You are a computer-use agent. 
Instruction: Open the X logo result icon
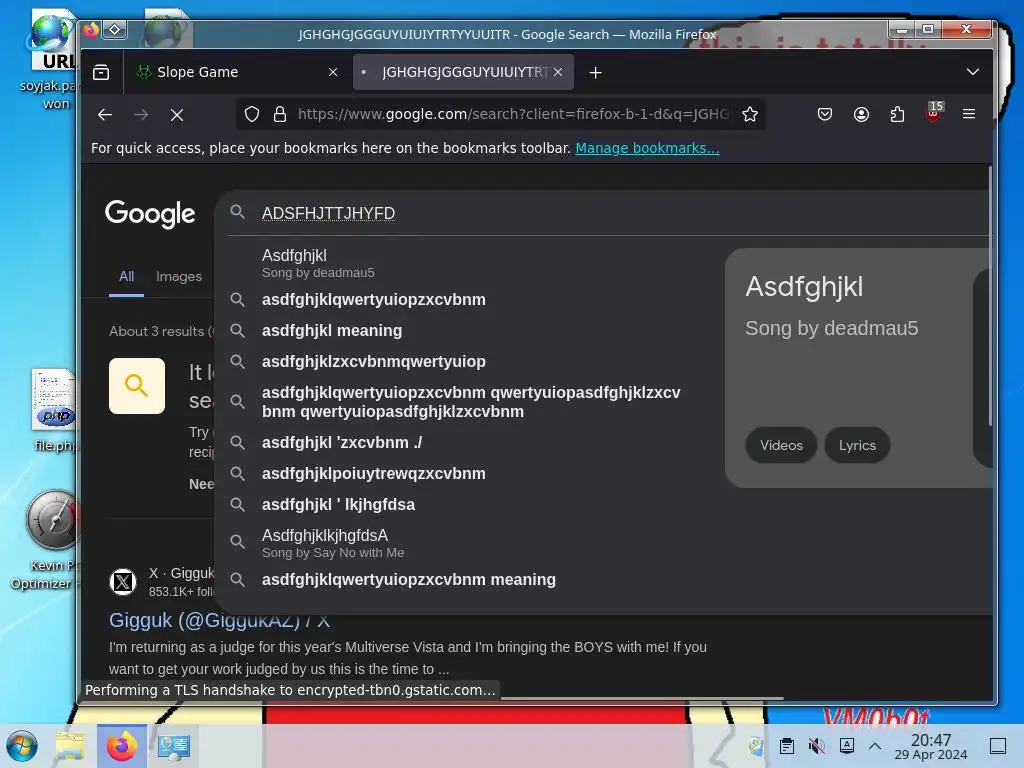tap(123, 582)
